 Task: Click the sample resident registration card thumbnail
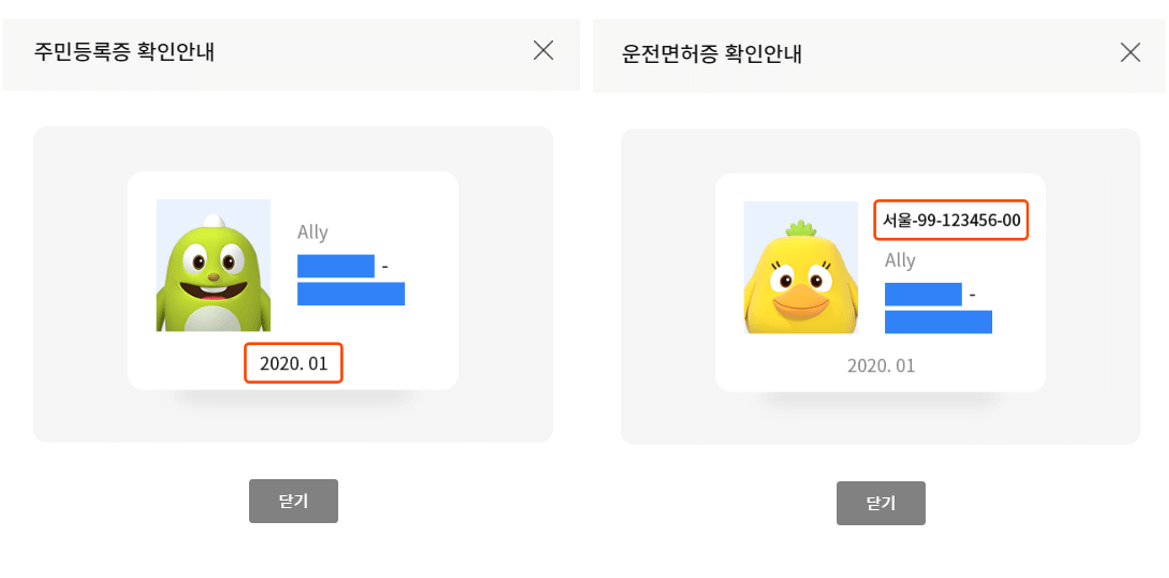click(293, 280)
